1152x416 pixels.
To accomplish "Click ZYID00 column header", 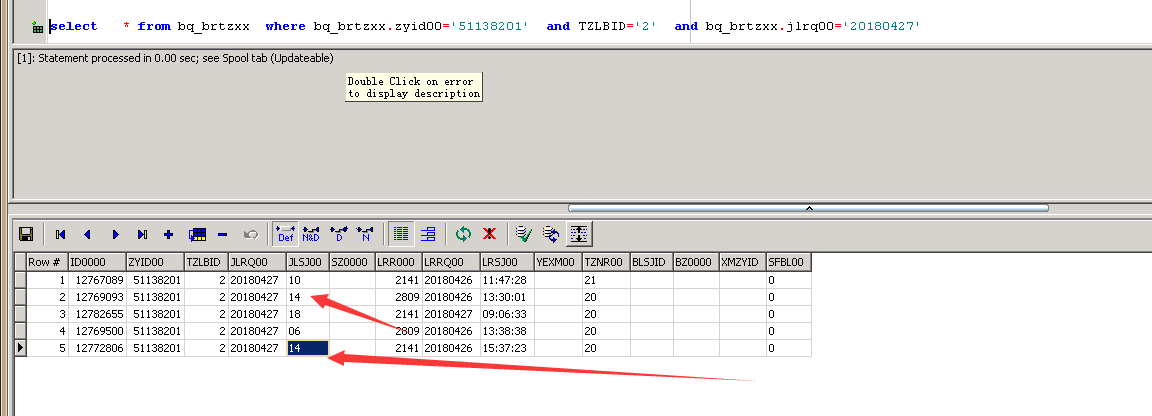I will click(x=154, y=262).
